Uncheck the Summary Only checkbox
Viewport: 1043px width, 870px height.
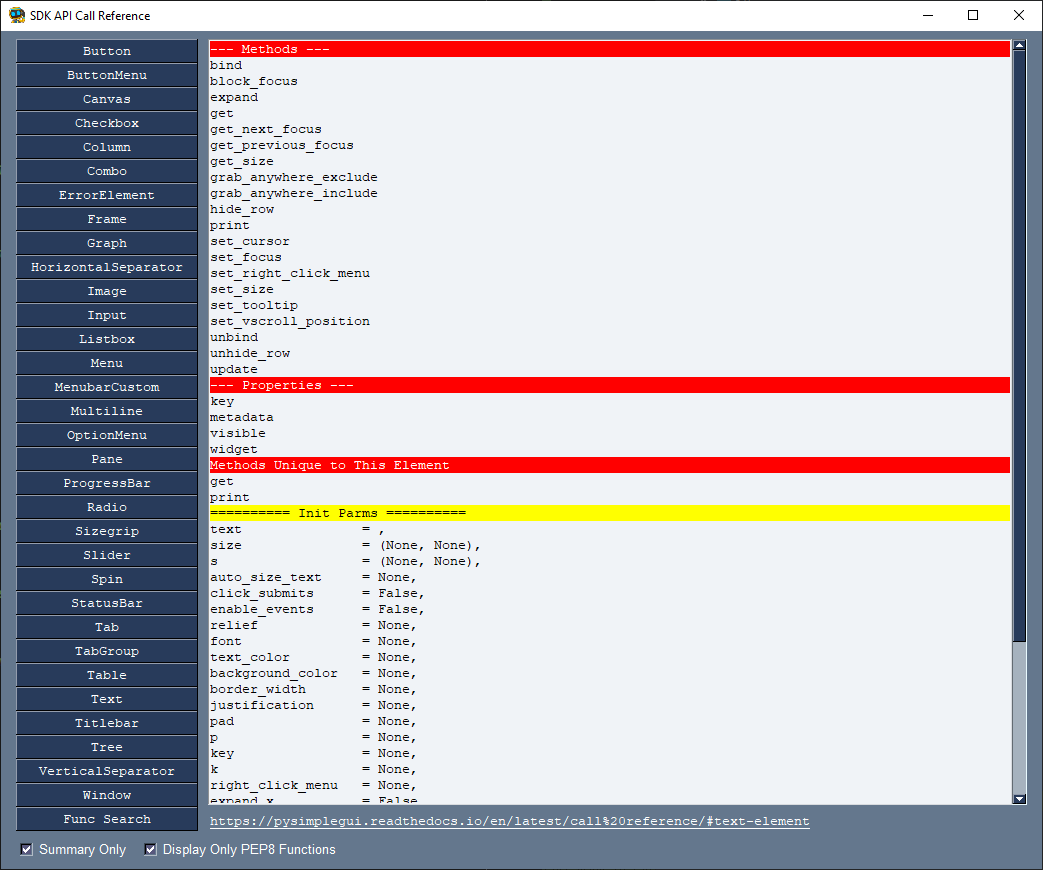tap(25, 849)
